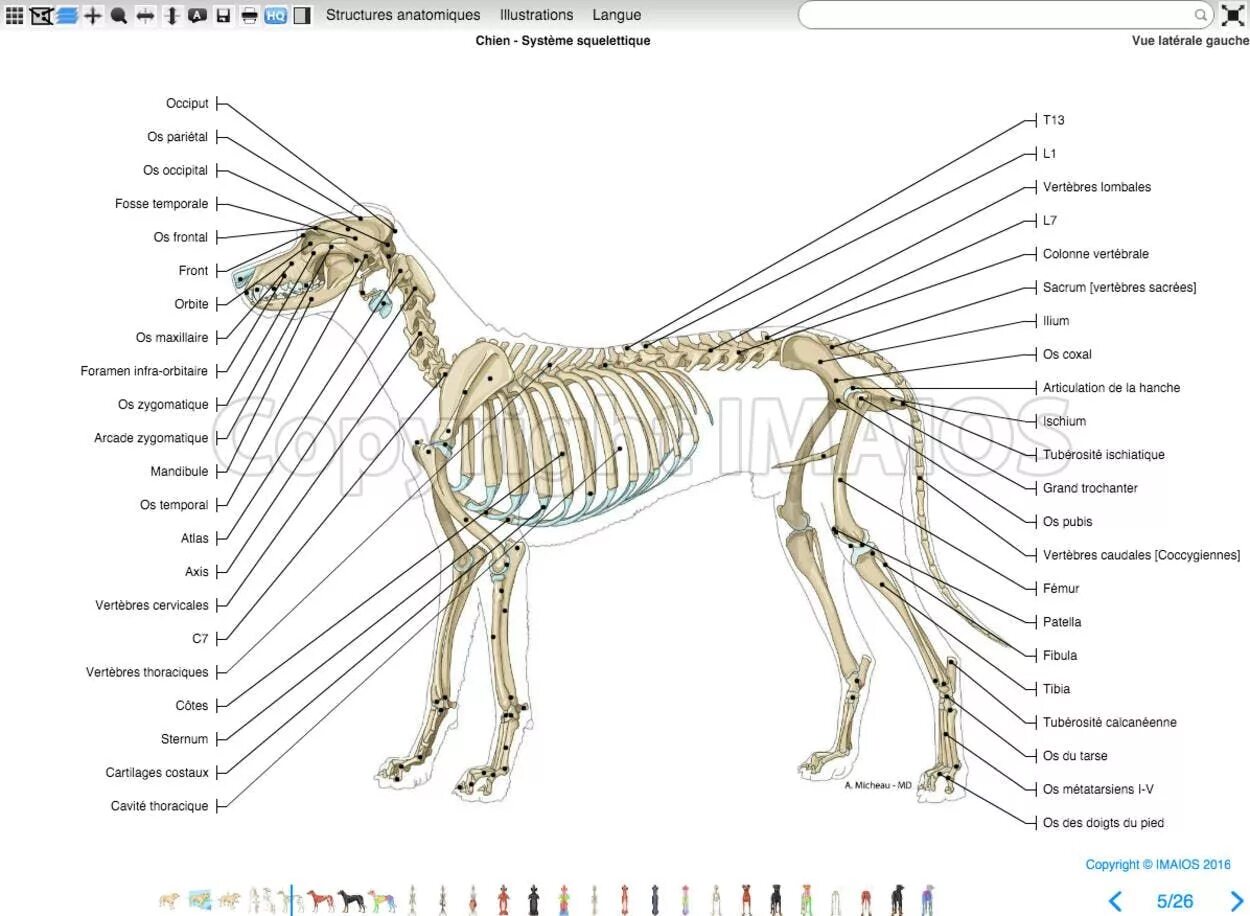
Task: Select the 'Axis' label
Action: point(197,572)
